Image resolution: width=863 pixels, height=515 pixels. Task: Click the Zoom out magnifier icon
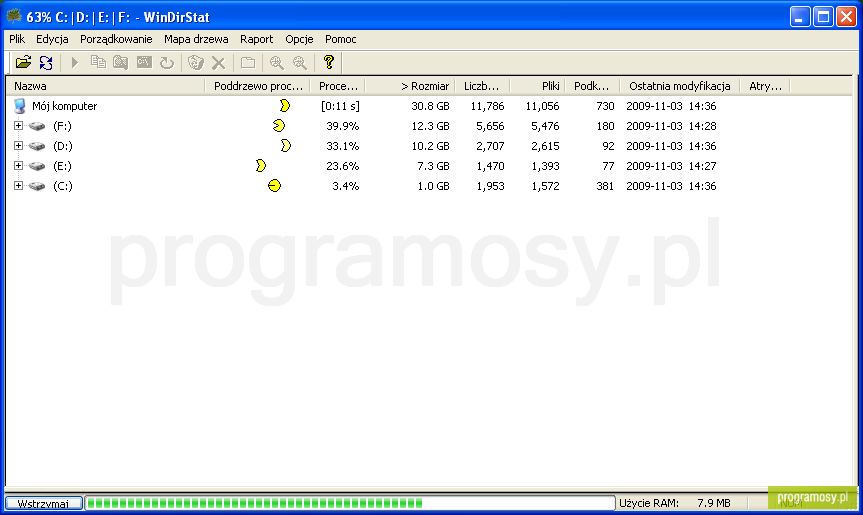coord(299,63)
